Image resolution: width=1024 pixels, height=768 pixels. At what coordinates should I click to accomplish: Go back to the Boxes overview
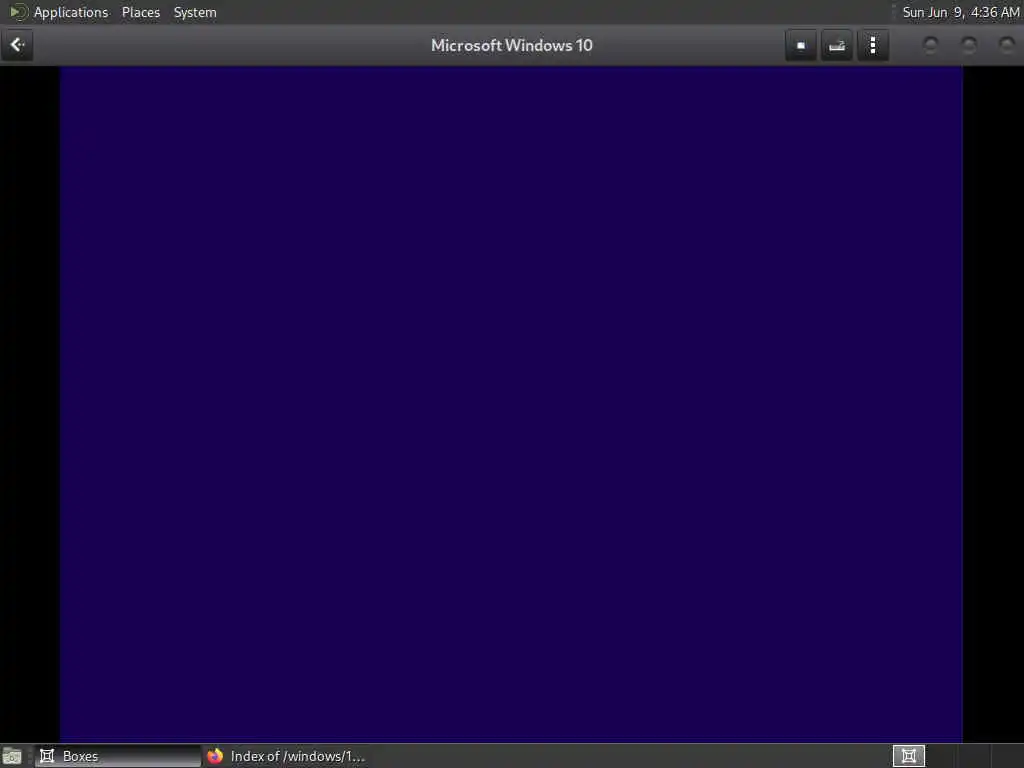click(17, 45)
